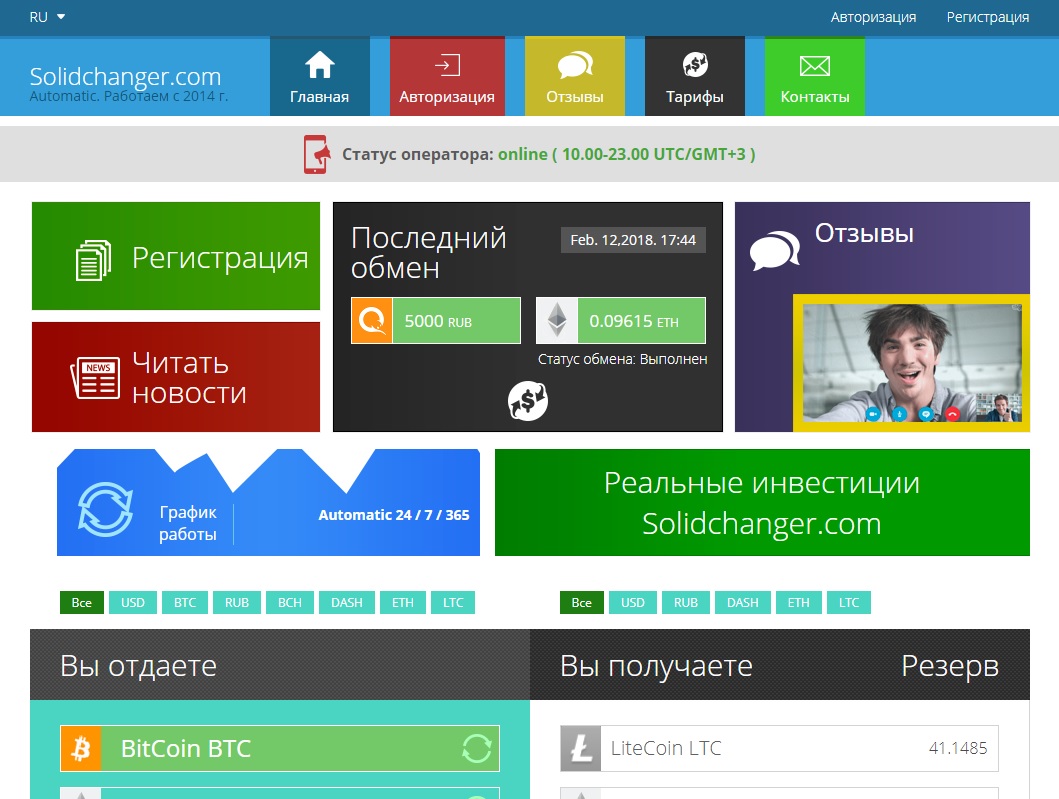Select left Все currency filter

82,602
